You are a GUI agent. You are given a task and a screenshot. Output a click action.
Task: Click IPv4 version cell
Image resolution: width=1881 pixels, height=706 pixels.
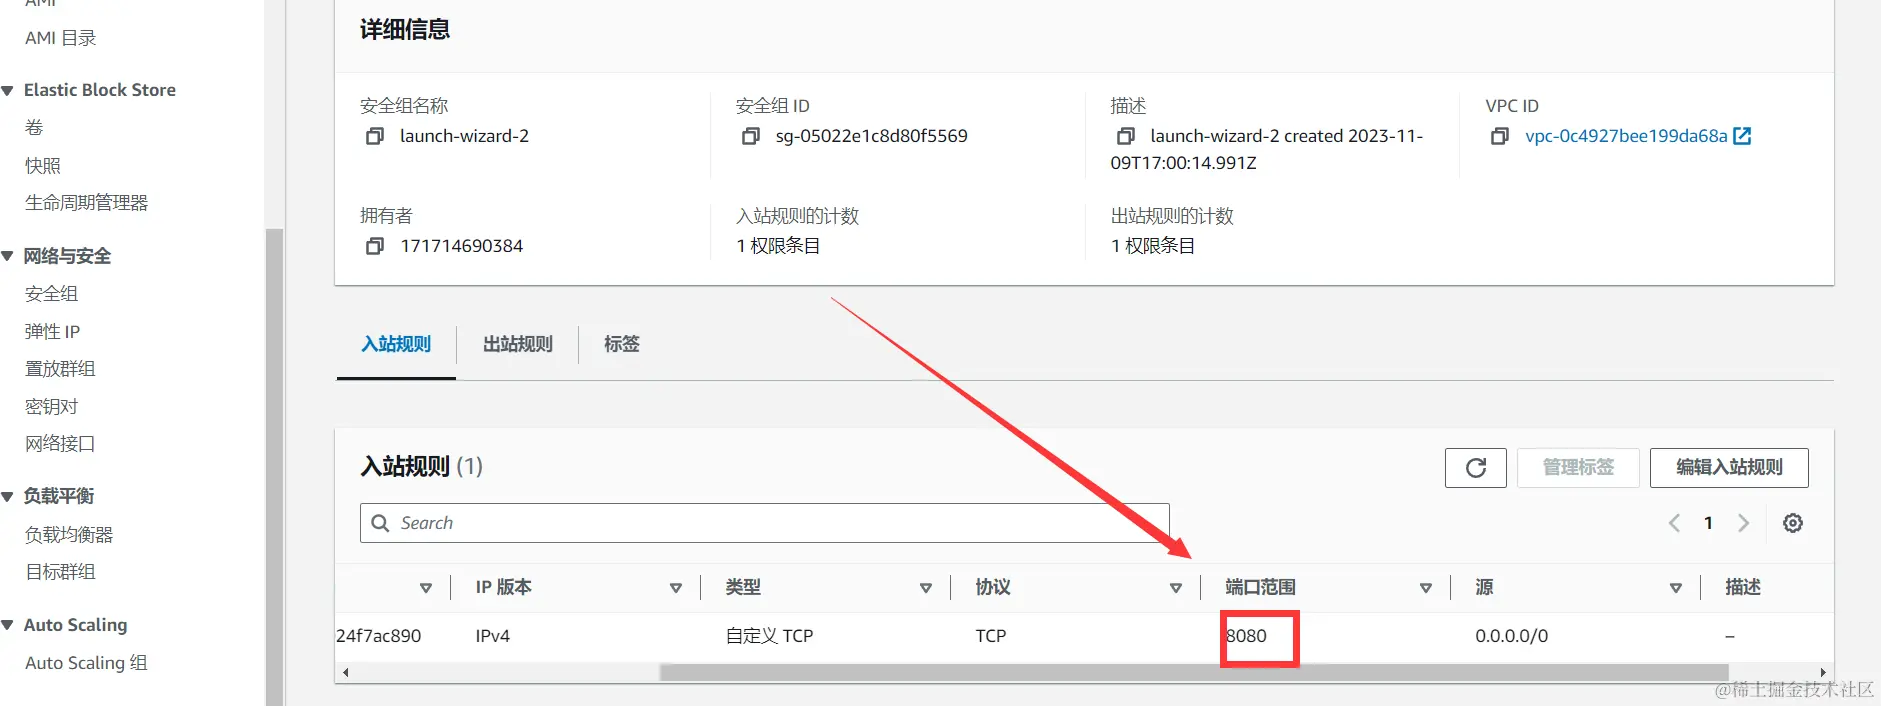point(493,636)
